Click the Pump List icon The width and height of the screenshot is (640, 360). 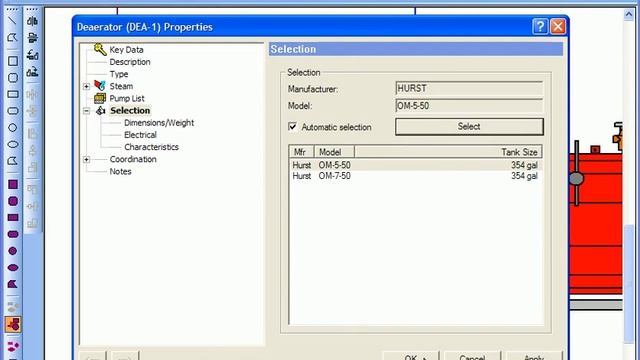point(100,98)
